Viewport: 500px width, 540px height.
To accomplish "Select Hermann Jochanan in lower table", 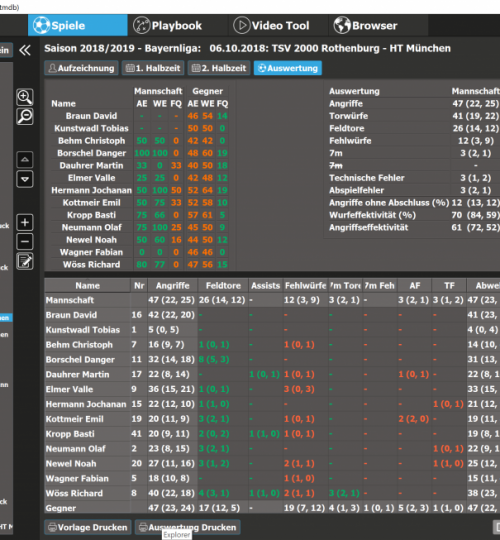I will coord(272,404).
